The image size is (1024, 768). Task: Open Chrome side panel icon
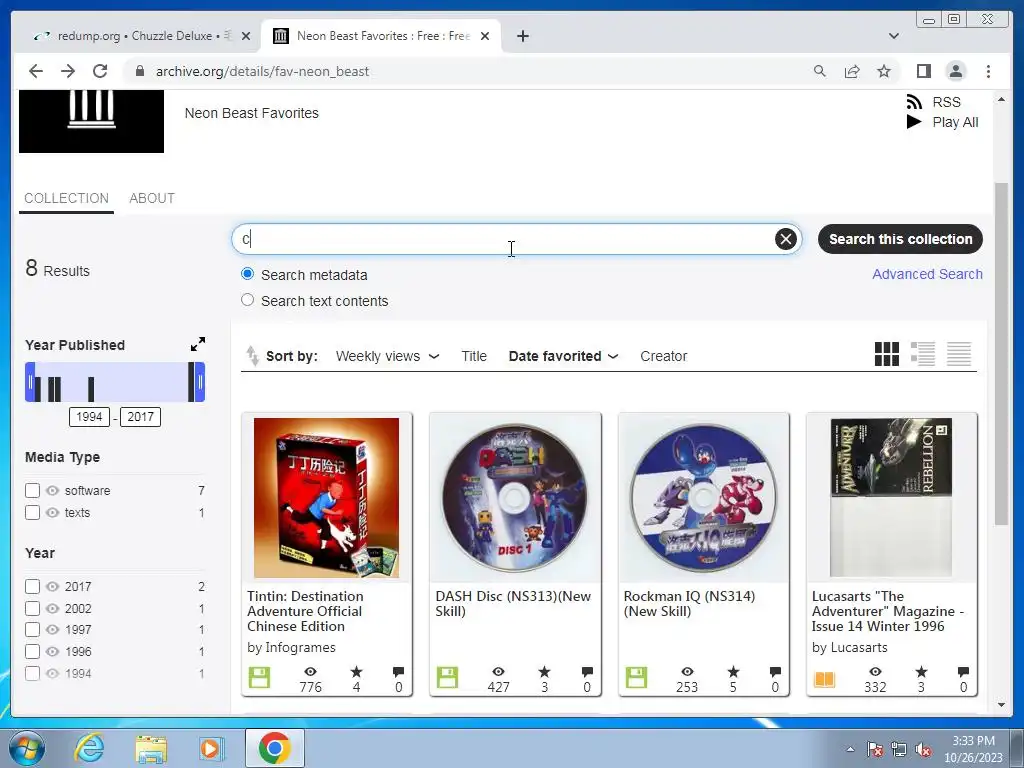pyautogui.click(x=923, y=71)
